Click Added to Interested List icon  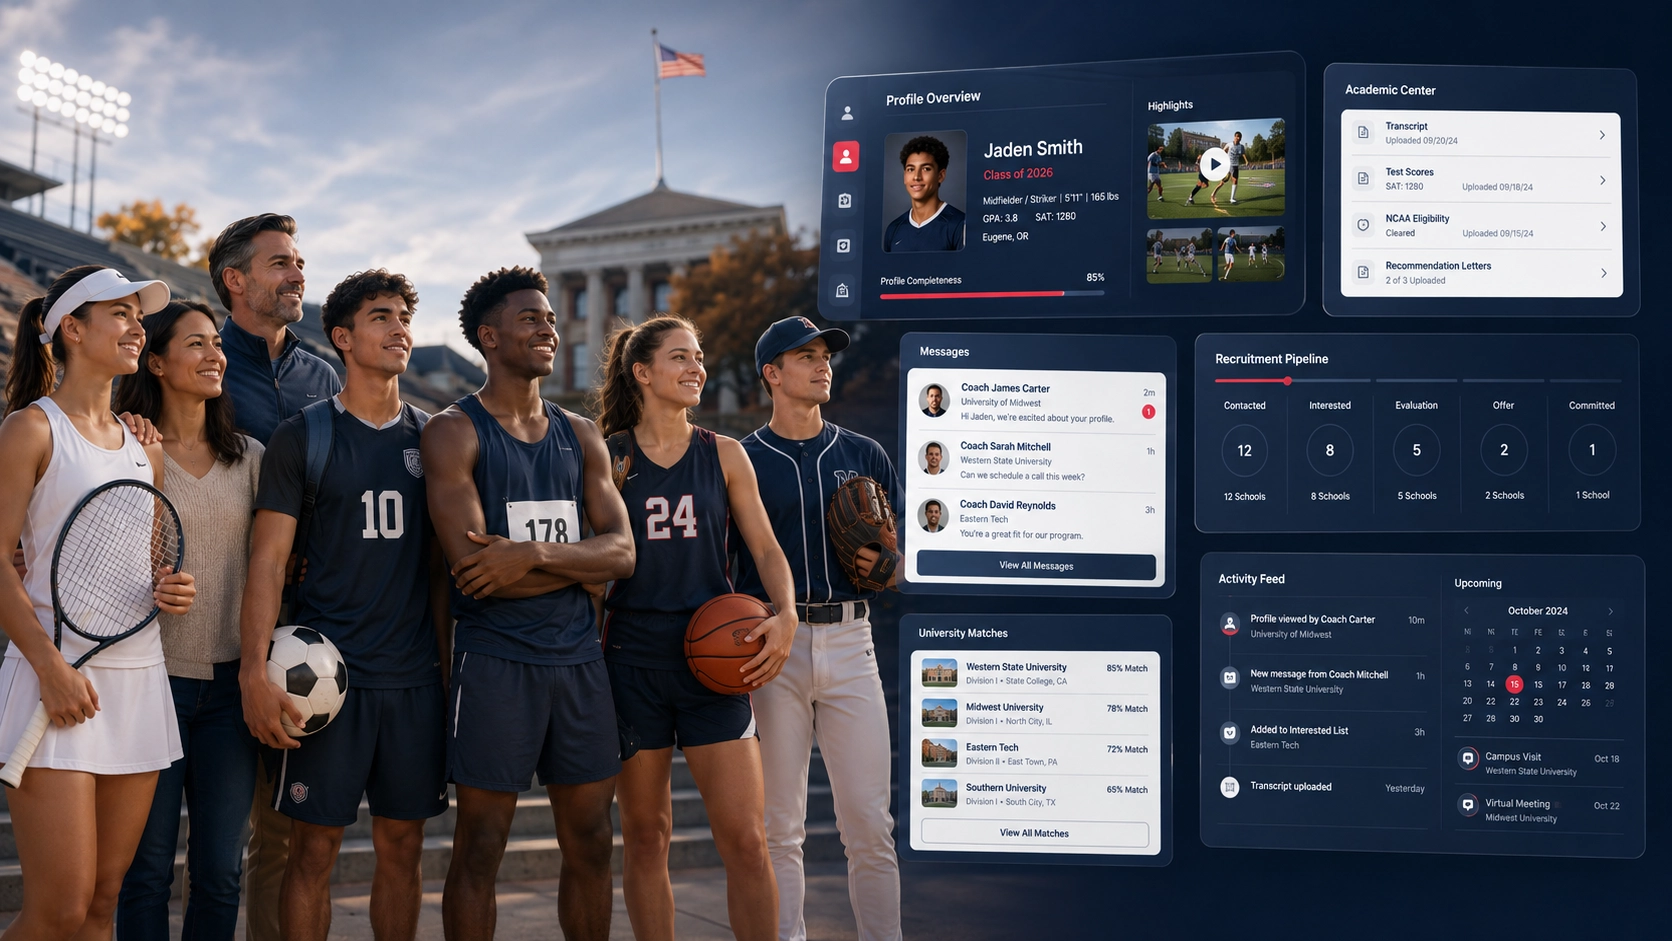[1230, 733]
